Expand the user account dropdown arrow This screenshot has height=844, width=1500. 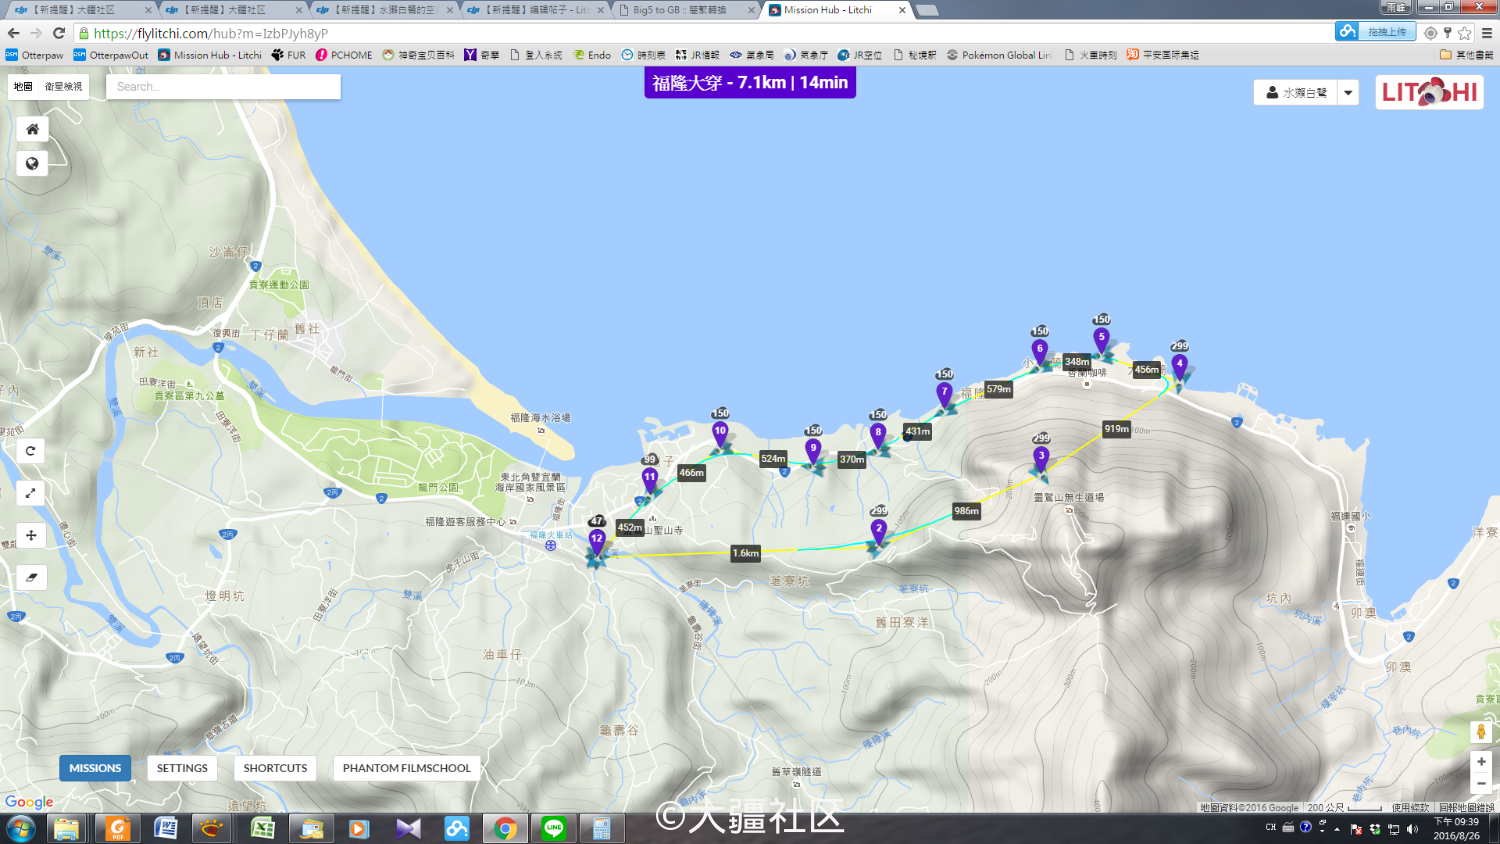[1348, 93]
